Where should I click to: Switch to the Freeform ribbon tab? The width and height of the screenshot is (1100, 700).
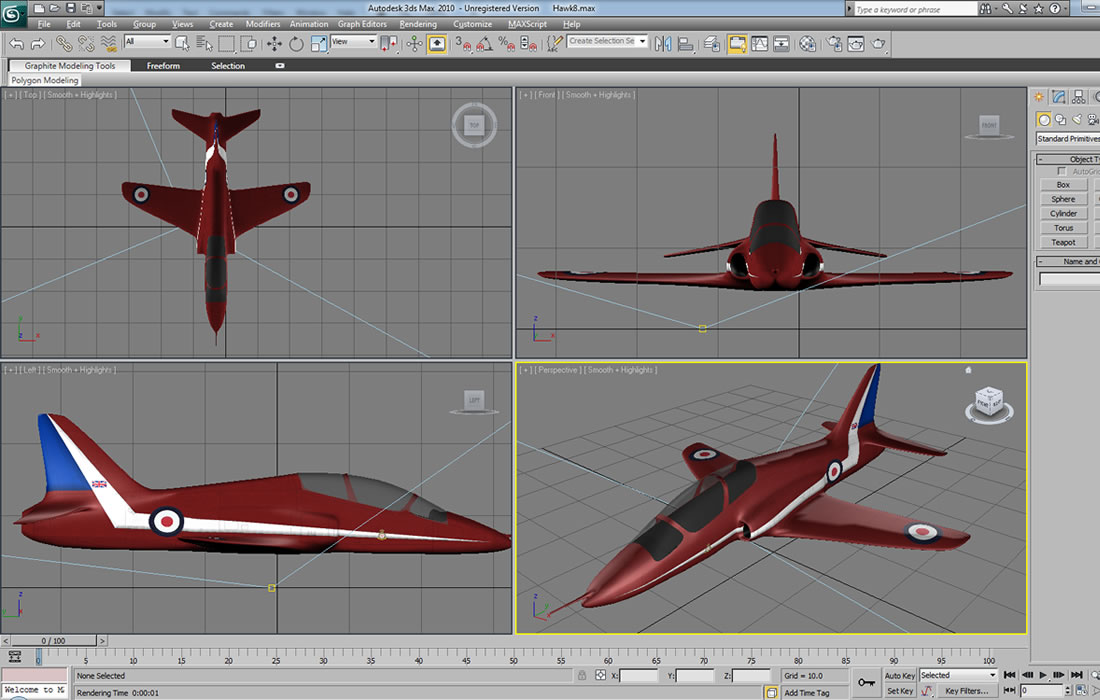coord(163,66)
